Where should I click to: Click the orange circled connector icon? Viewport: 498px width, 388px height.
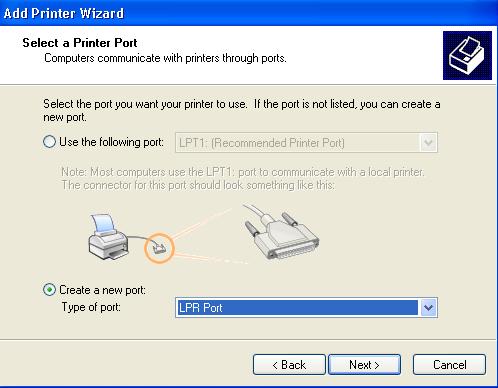pos(159,248)
